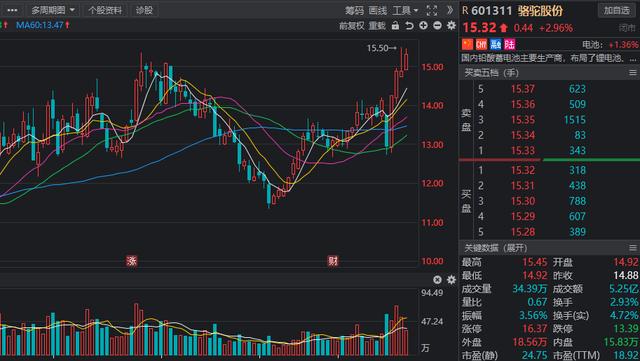Select the 画线 drawing tool
This screenshot has width=640, height=361.
click(378, 11)
